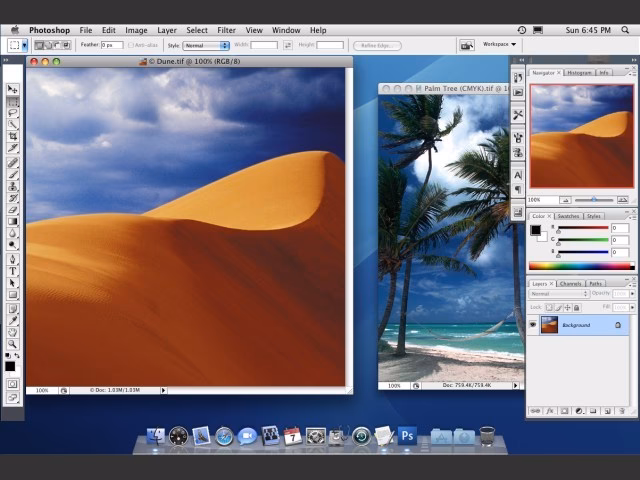Open the Filter menu

coord(227,30)
